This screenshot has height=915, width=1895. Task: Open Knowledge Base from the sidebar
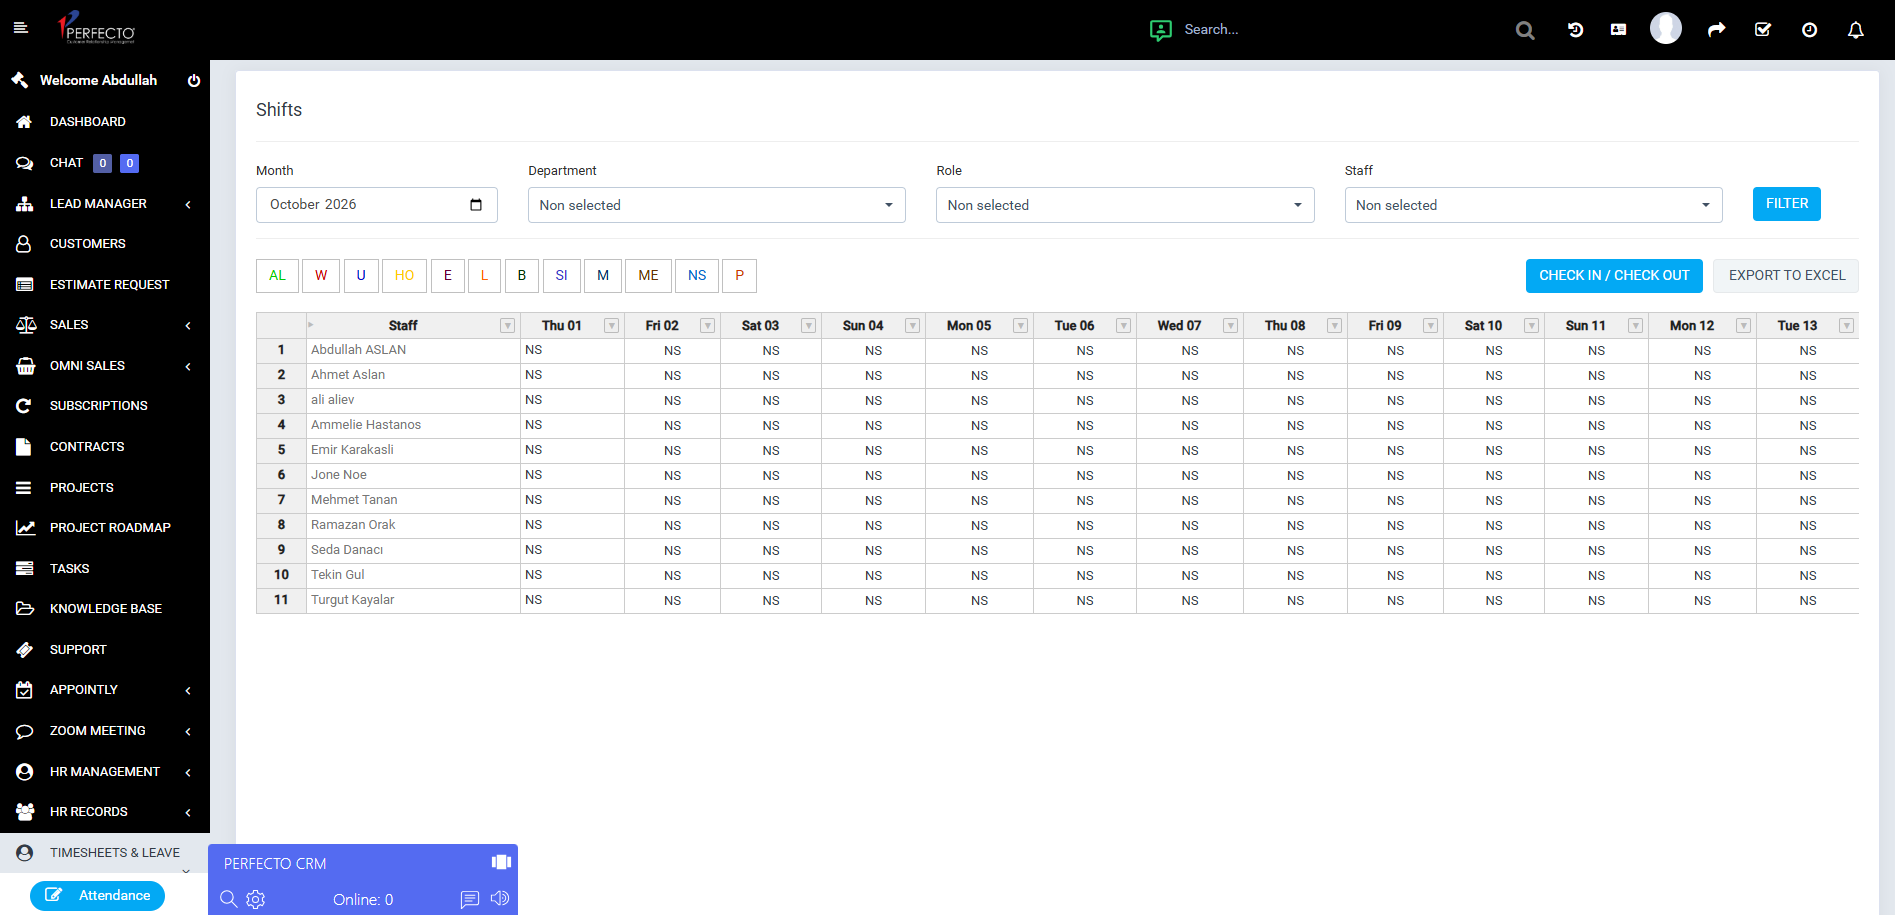[105, 609]
